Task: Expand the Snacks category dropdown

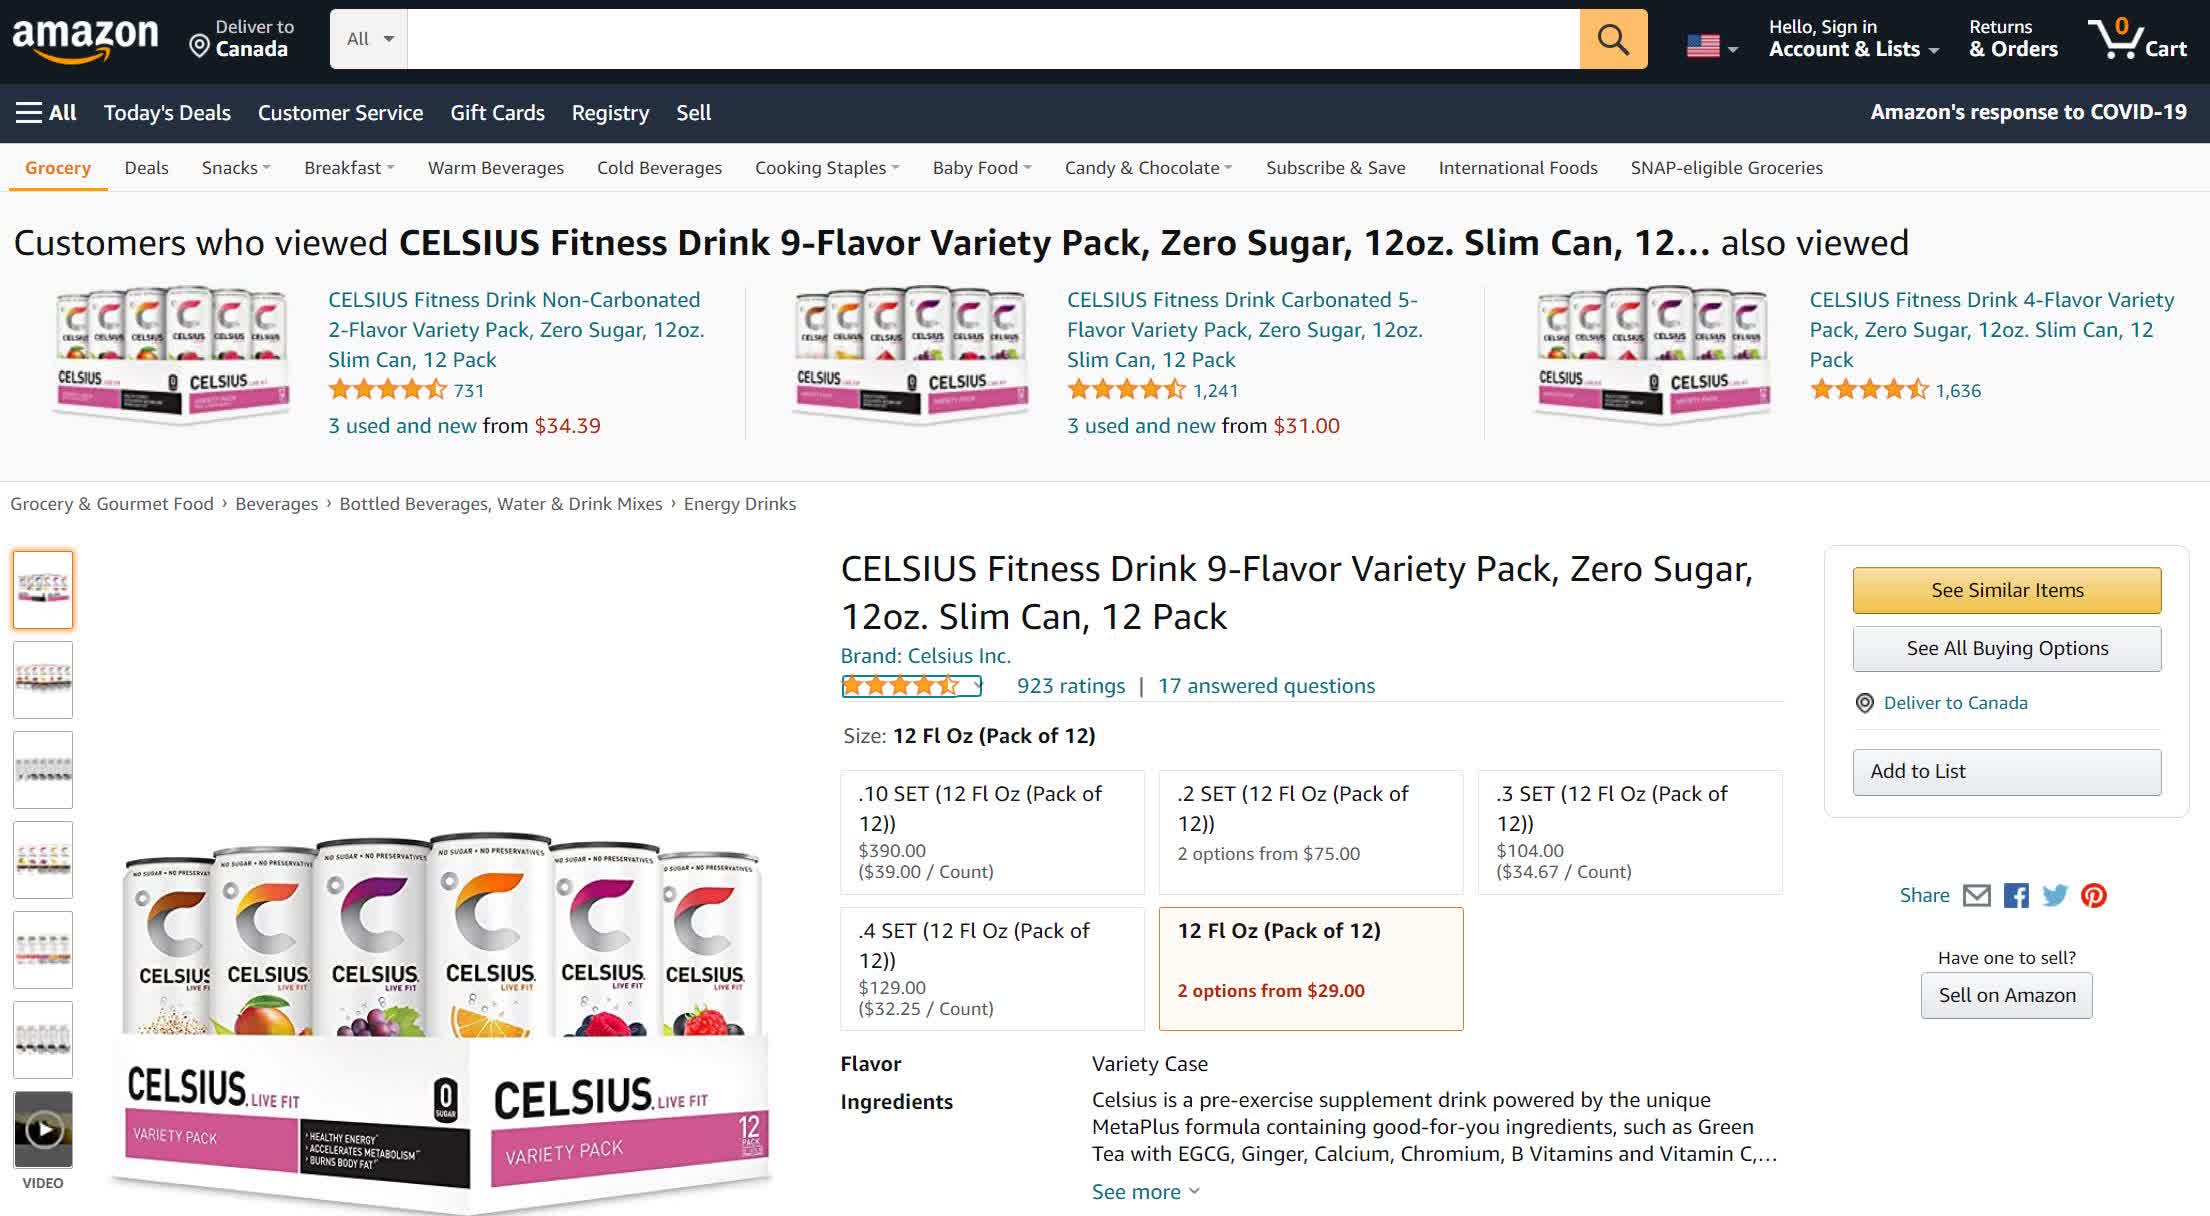Action: click(x=235, y=167)
